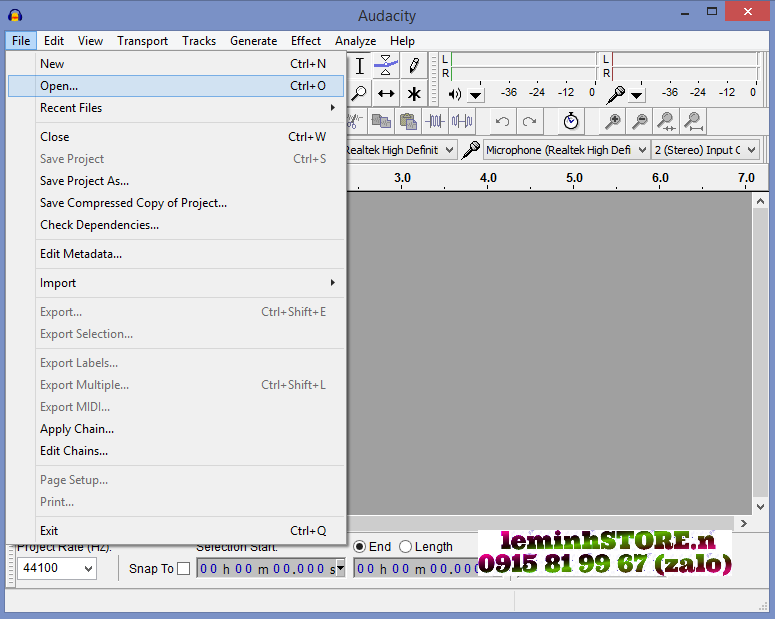Select the Envelope tool
The image size is (775, 619).
386,65
